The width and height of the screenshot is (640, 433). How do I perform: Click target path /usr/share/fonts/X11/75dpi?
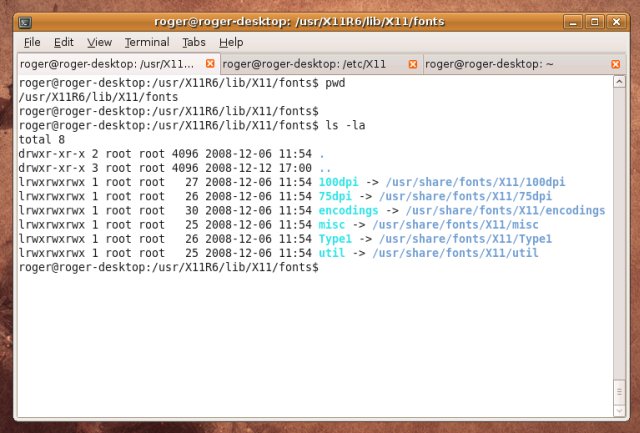465,196
